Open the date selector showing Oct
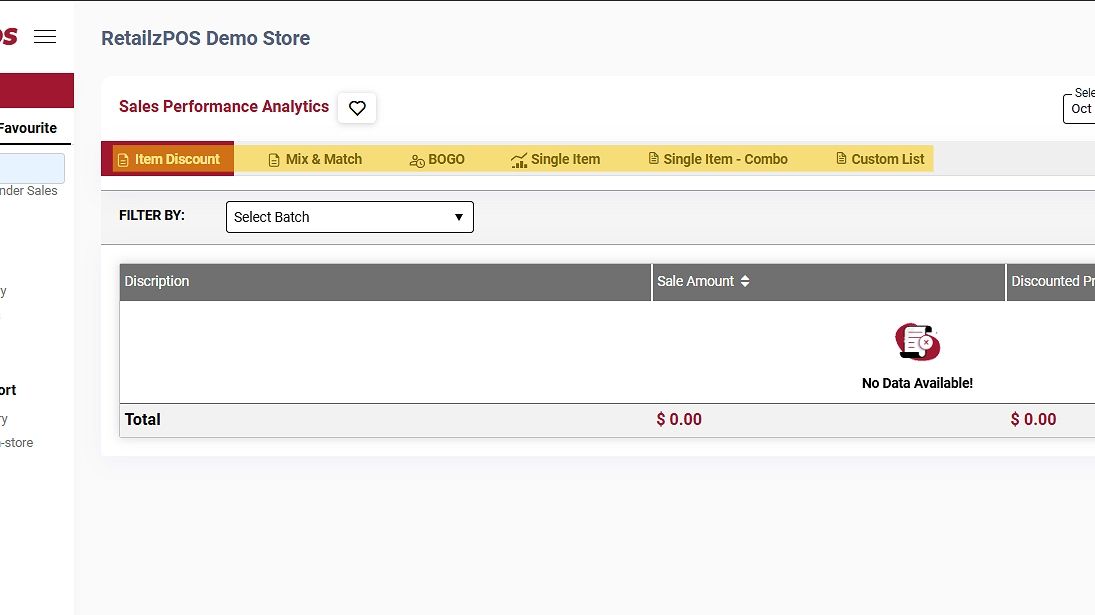 pyautogui.click(x=1080, y=108)
